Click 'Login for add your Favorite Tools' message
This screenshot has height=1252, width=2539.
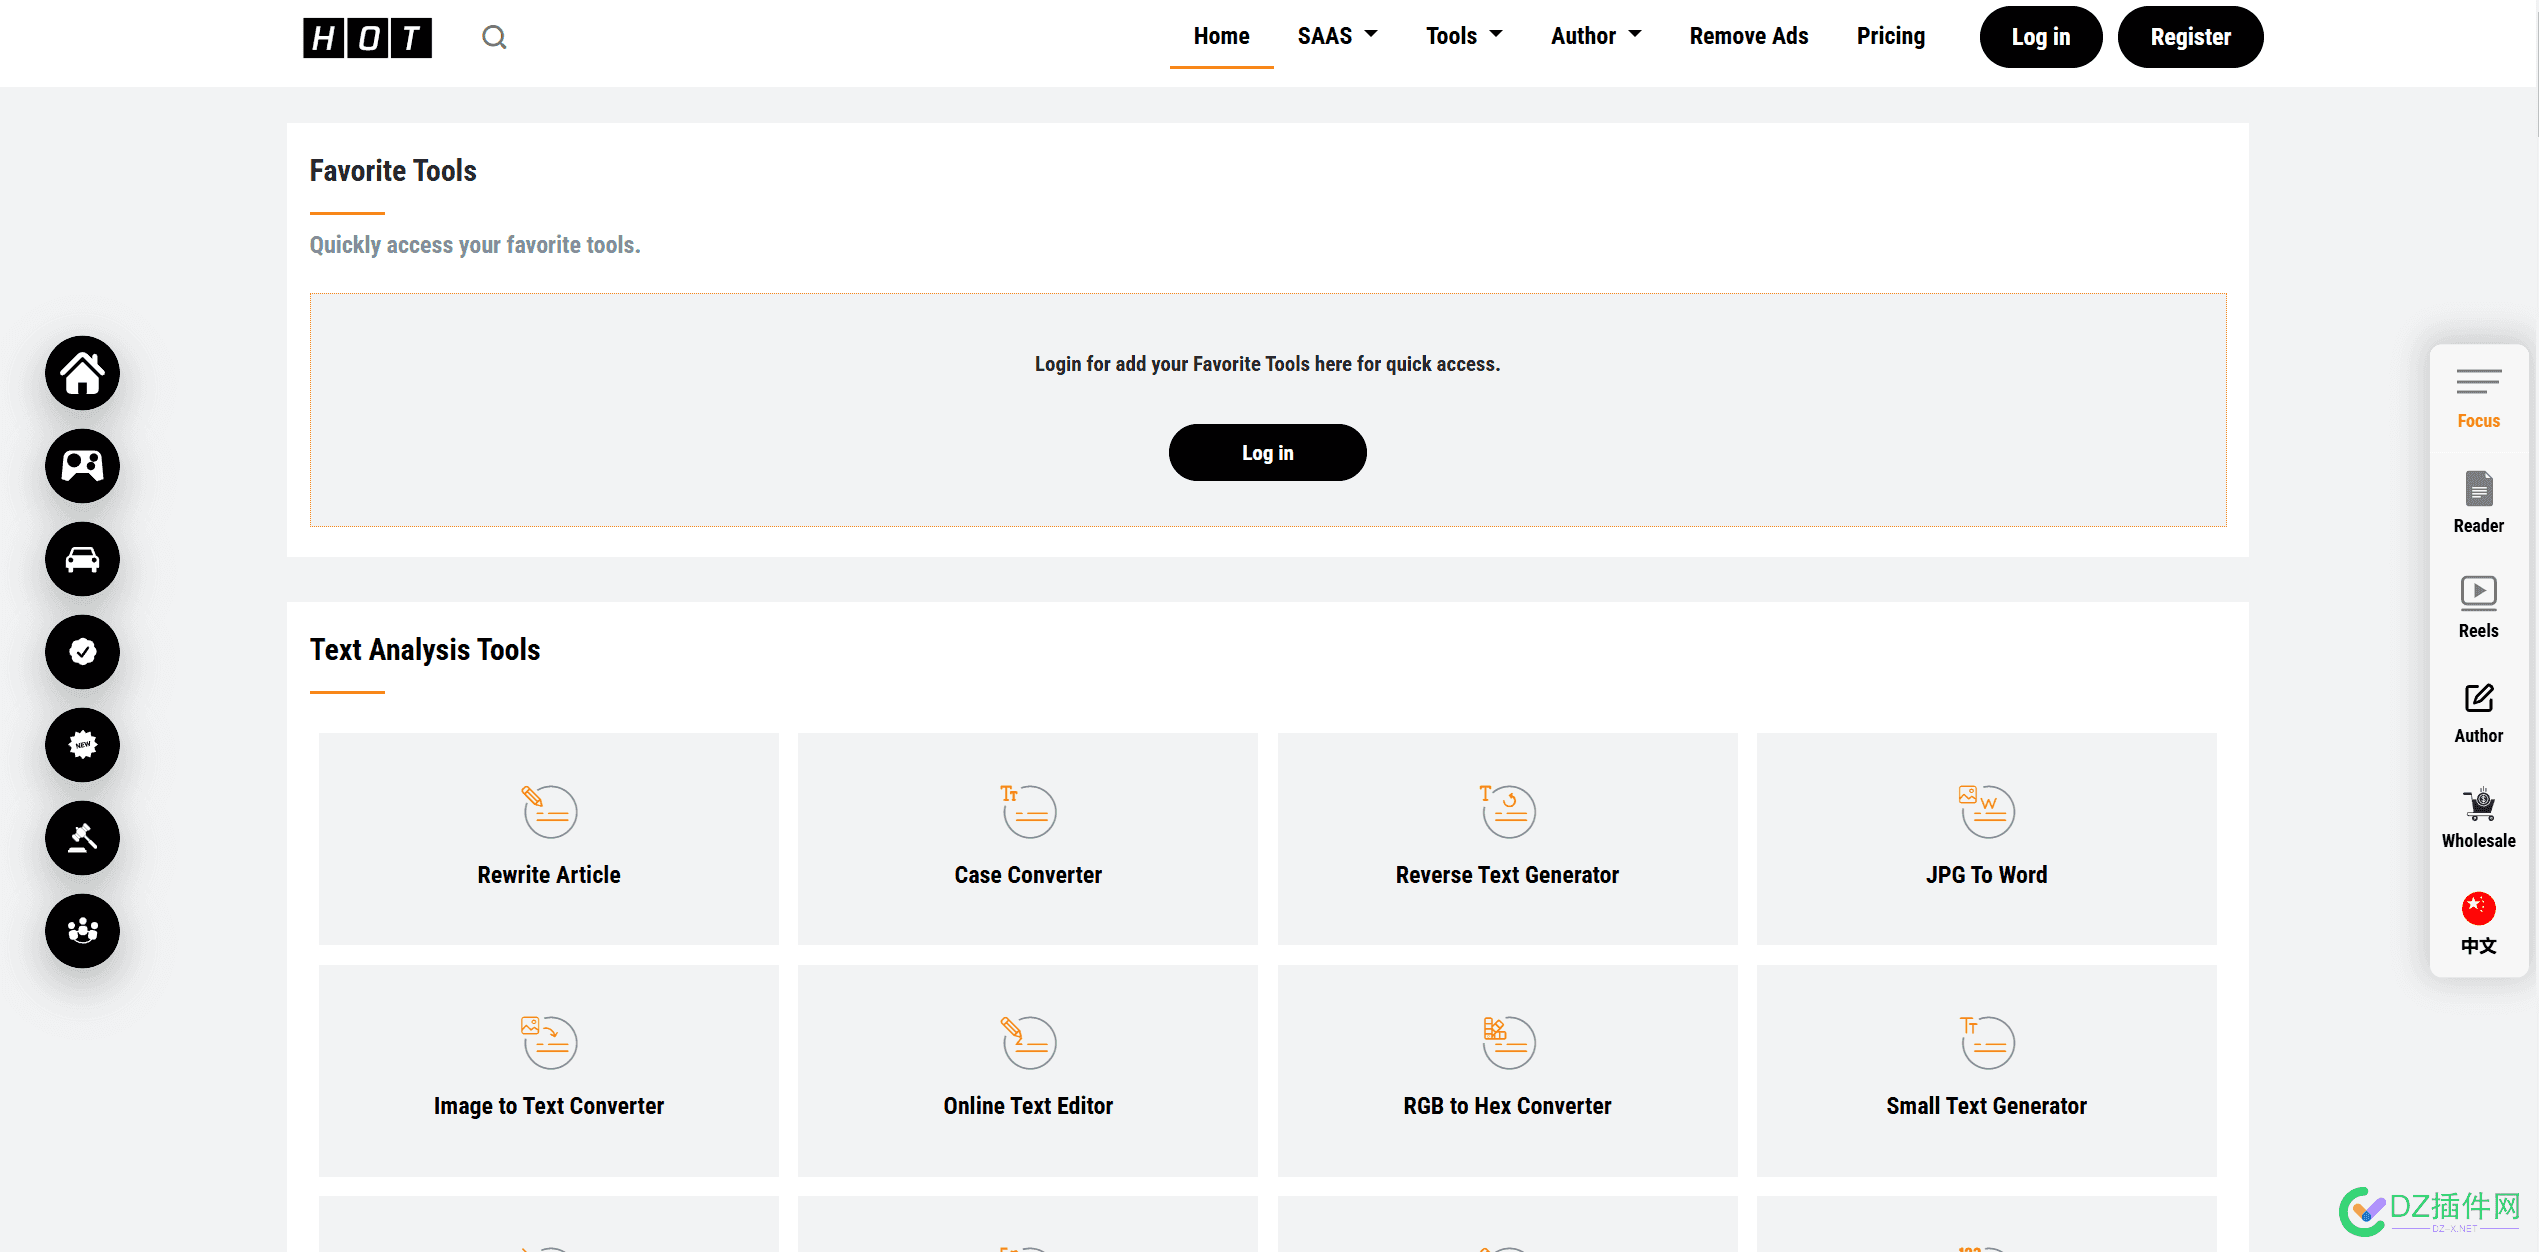pyautogui.click(x=1267, y=364)
